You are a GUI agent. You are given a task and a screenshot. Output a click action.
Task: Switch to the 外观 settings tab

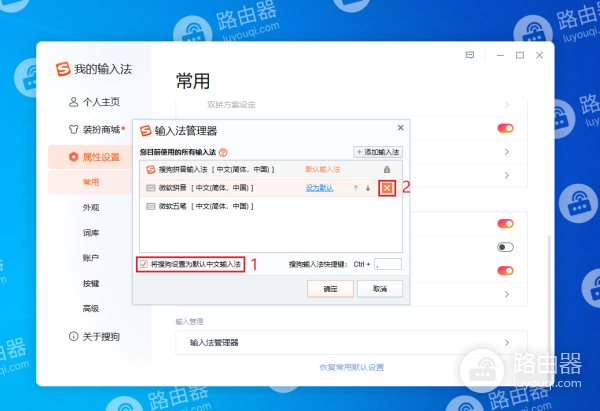point(91,207)
